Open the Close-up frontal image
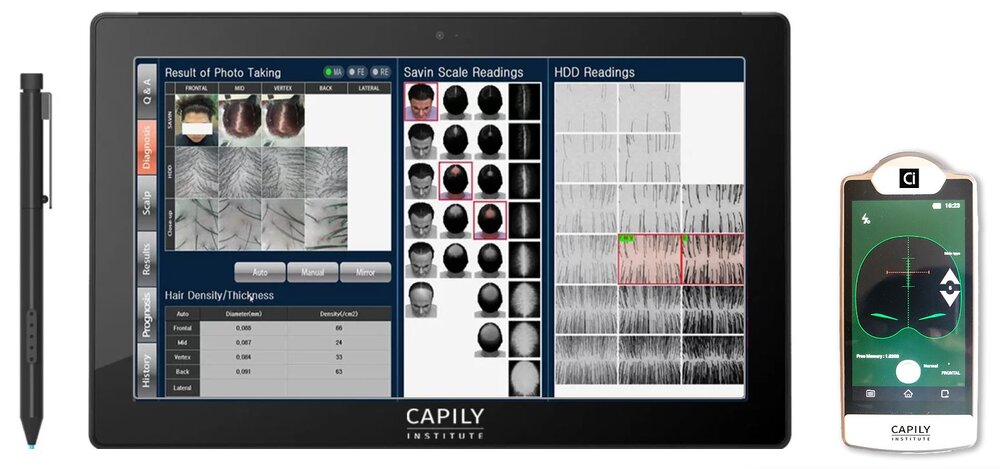The width and height of the screenshot is (1000, 469). click(x=196, y=224)
